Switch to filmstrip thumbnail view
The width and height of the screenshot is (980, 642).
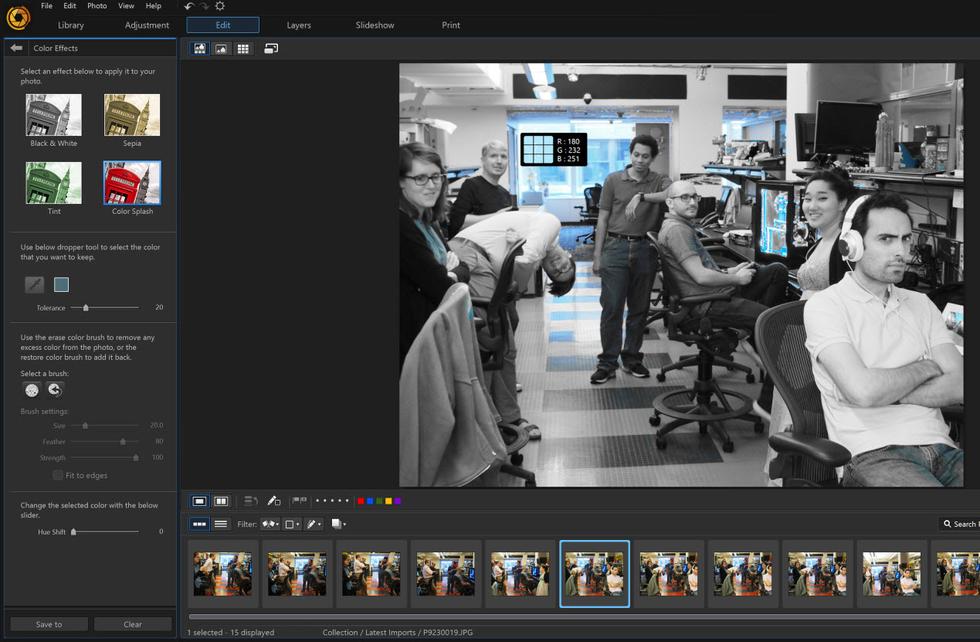click(x=199, y=524)
